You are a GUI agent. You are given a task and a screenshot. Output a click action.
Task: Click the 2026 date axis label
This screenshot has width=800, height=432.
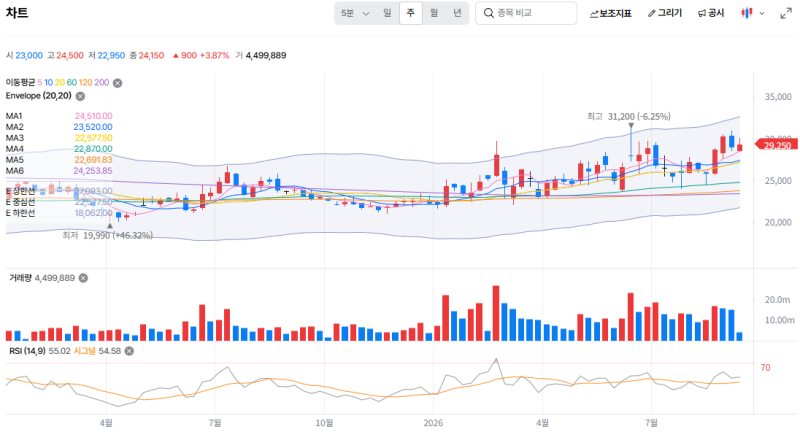[433, 423]
